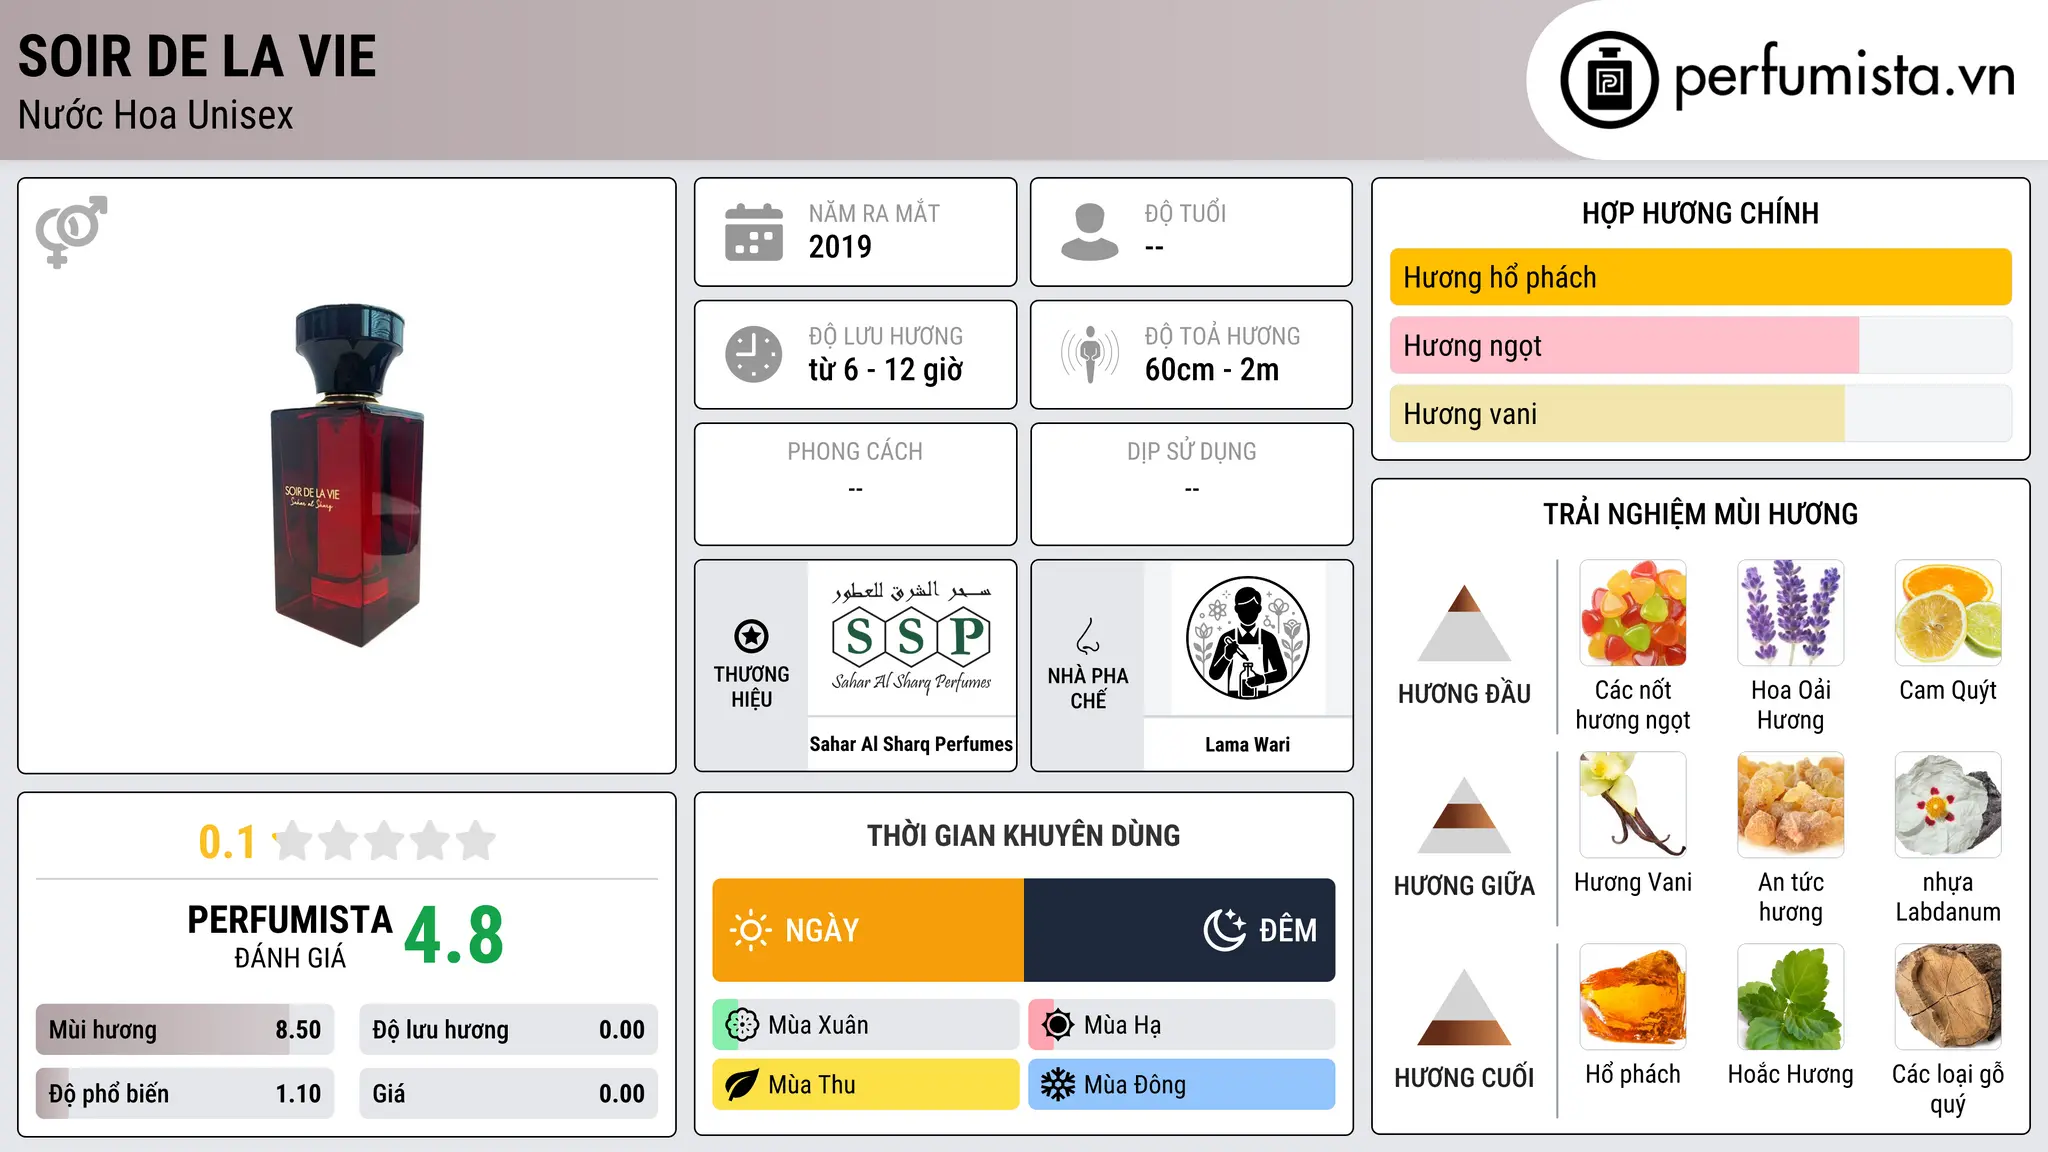Viewport: 2048px width, 1152px height.
Task: Click the grey star rating icons
Action: 385,841
